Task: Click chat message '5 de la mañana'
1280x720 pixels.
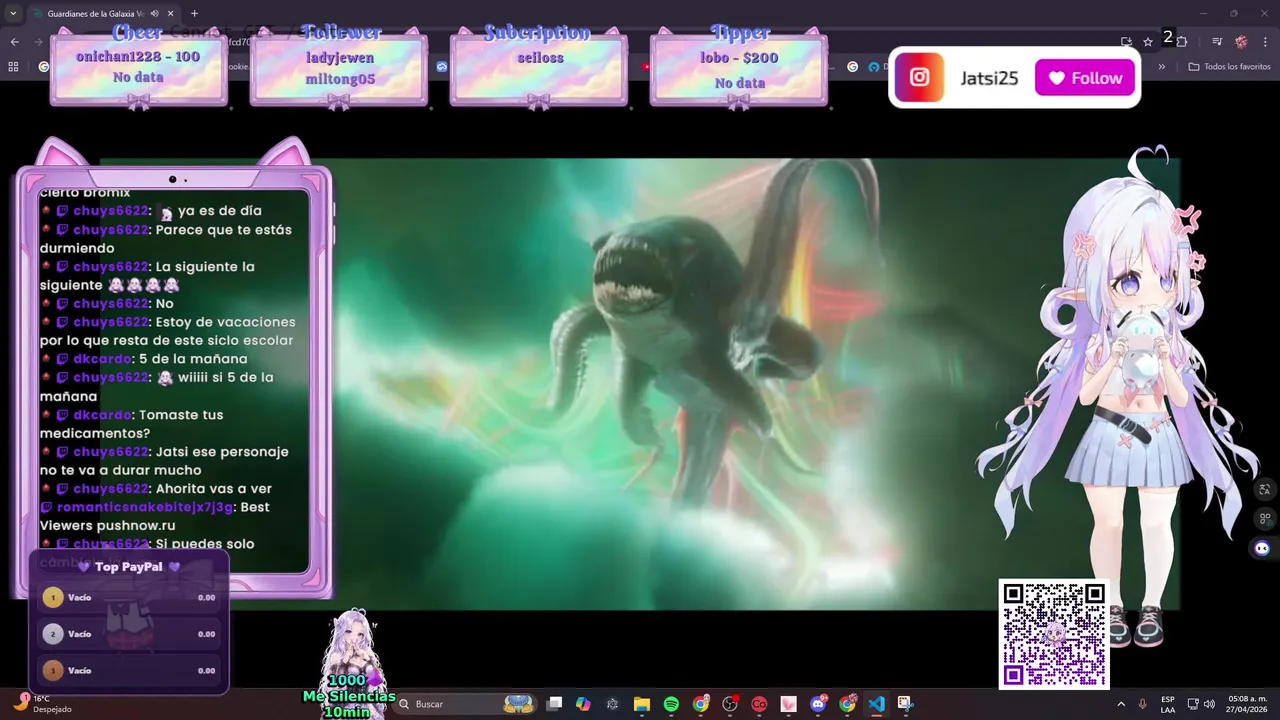Action: (x=193, y=359)
